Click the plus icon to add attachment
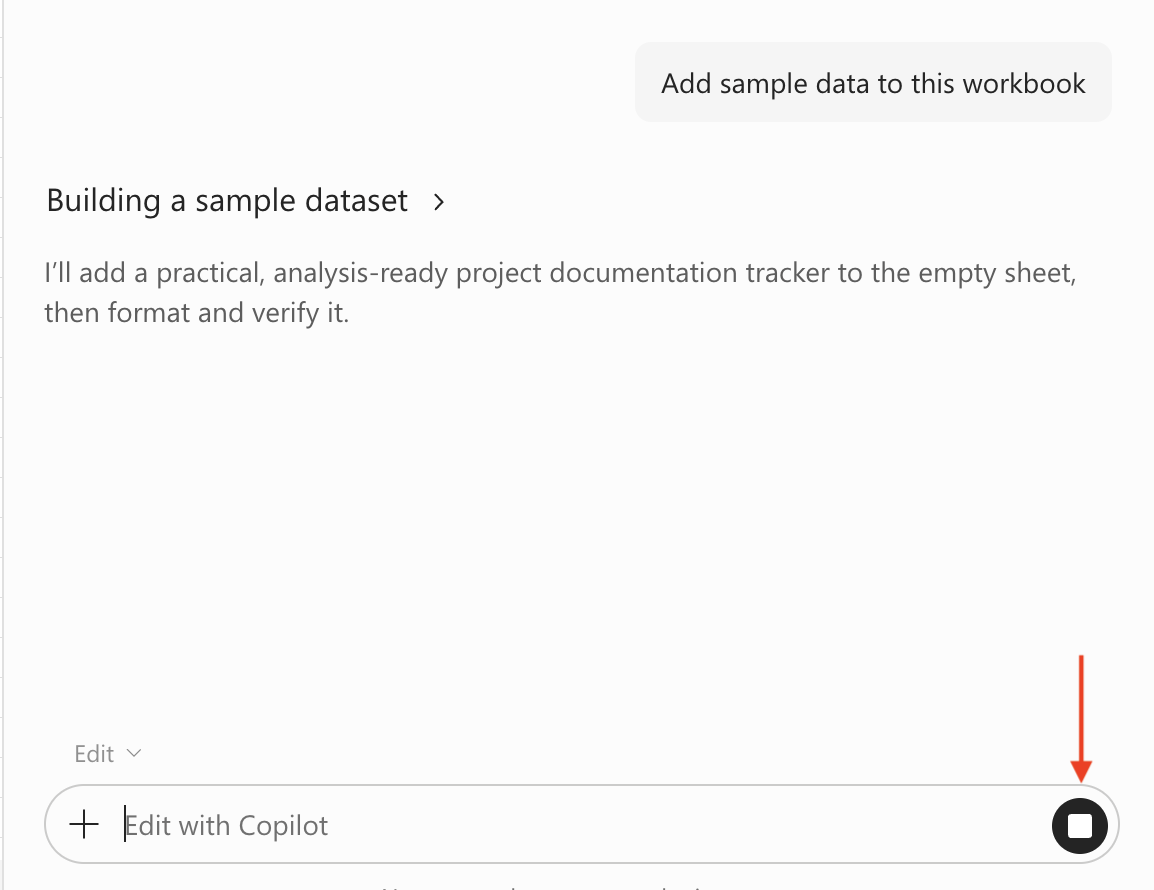 point(84,824)
